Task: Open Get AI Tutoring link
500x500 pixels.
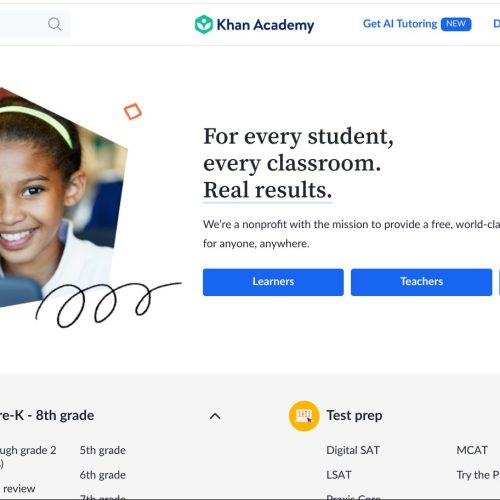Action: click(x=400, y=24)
